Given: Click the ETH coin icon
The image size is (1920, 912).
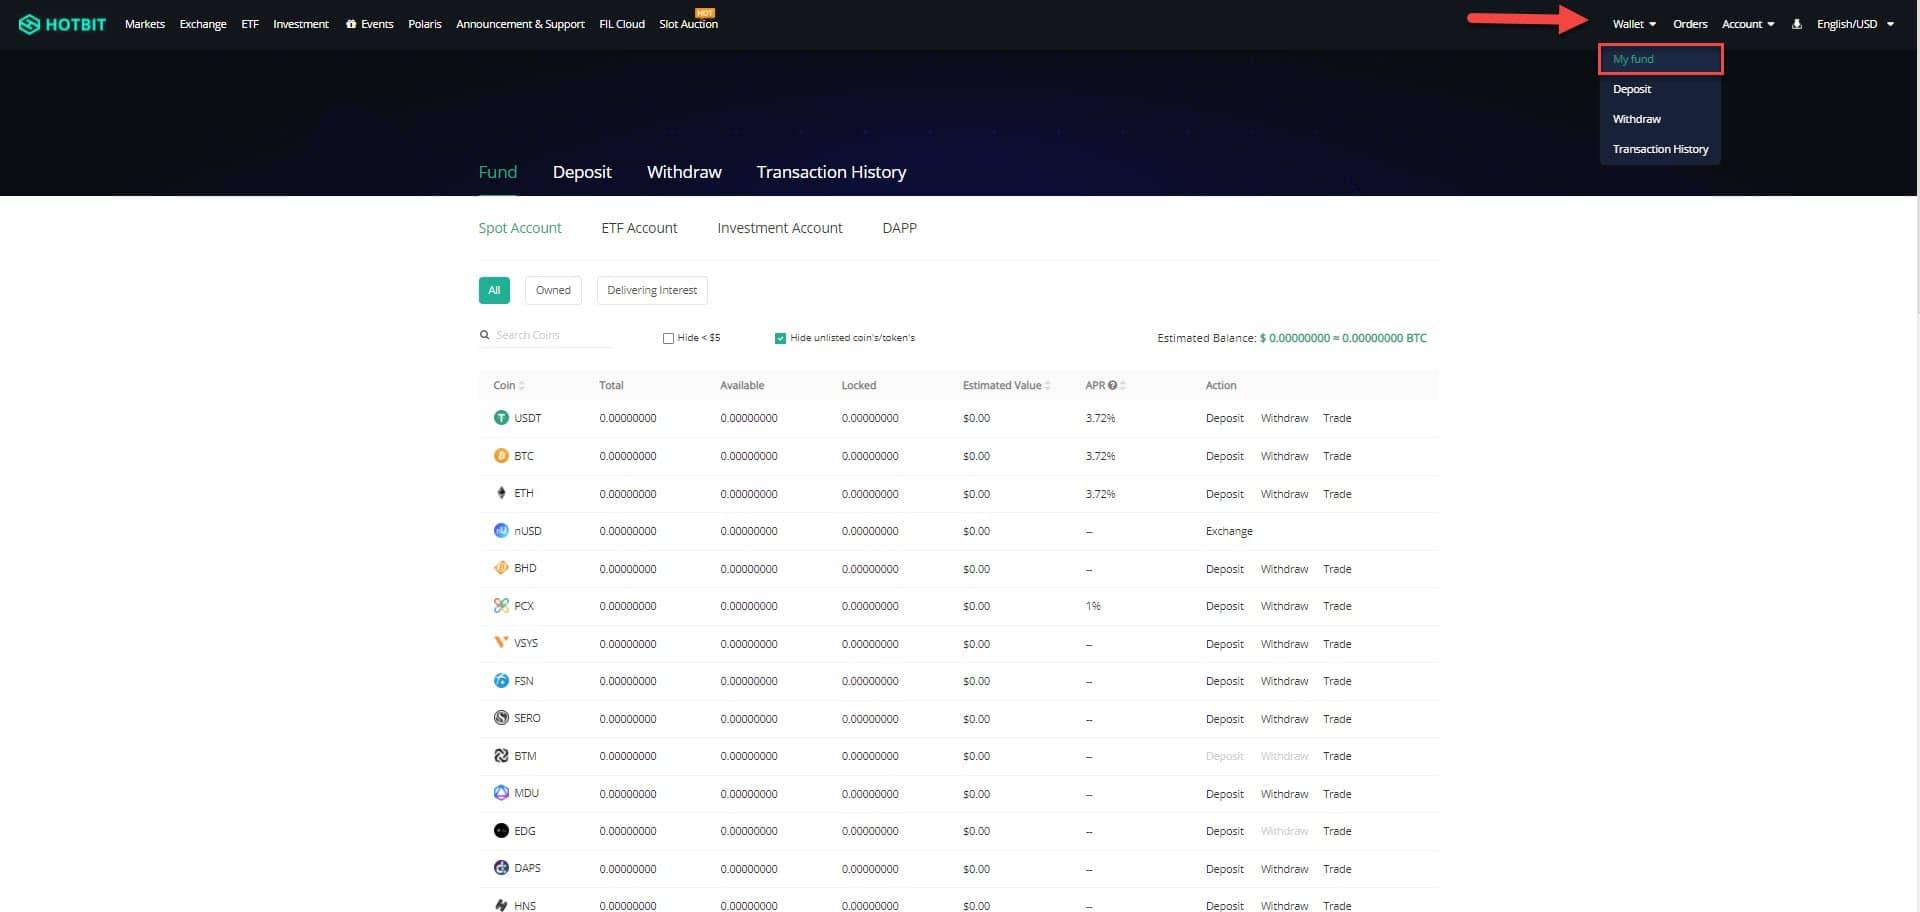Looking at the screenshot, I should pyautogui.click(x=501, y=493).
